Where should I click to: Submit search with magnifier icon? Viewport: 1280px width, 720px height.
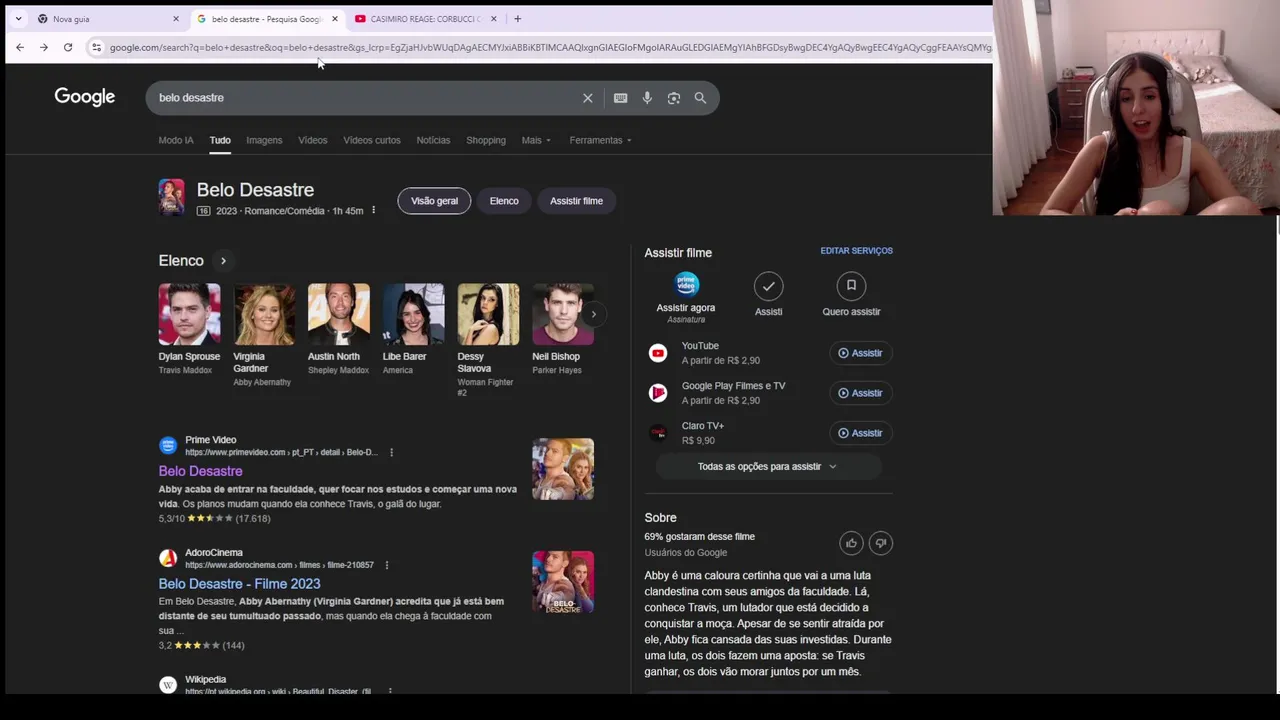[x=700, y=98]
